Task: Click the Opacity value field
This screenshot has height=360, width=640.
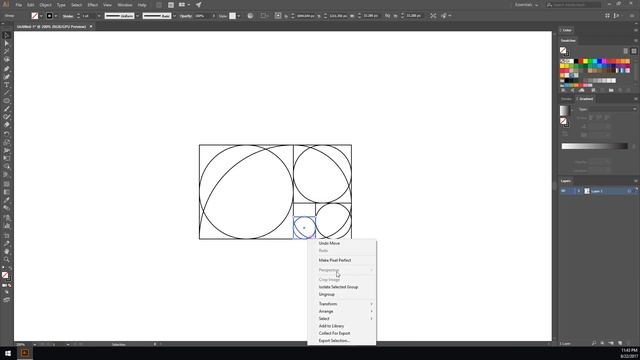Action: (x=202, y=16)
